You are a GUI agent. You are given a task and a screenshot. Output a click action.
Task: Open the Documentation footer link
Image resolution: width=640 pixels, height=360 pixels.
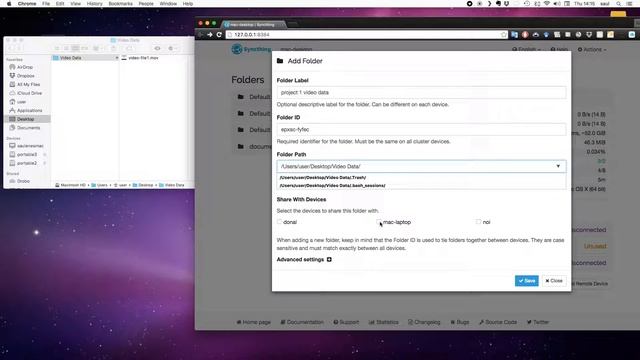coord(302,322)
